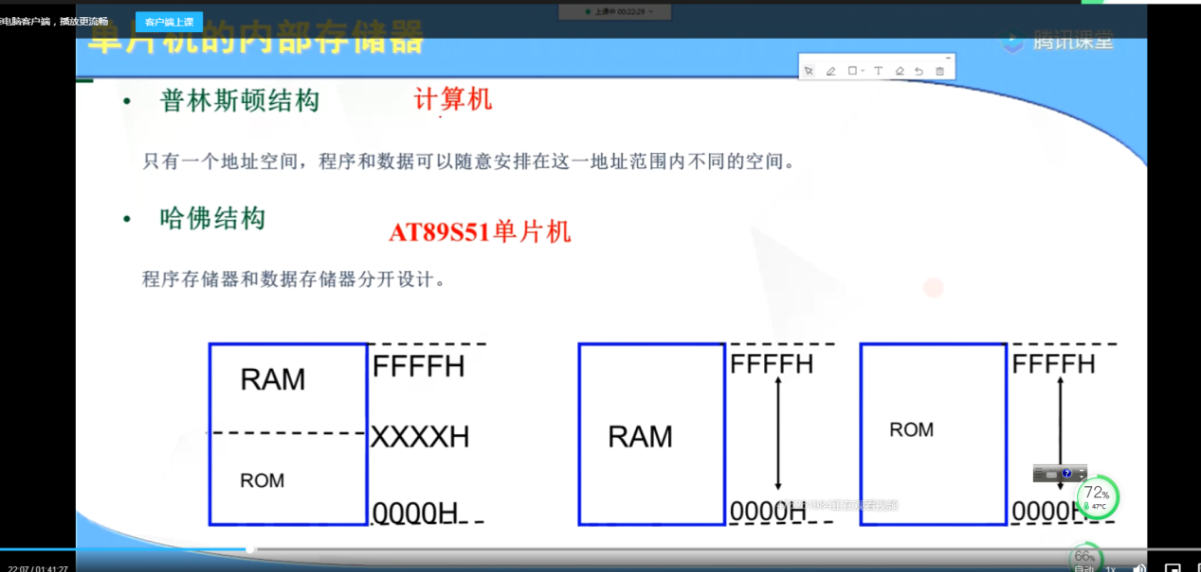Click the 72% temperature monitor widget

pos(1097,497)
